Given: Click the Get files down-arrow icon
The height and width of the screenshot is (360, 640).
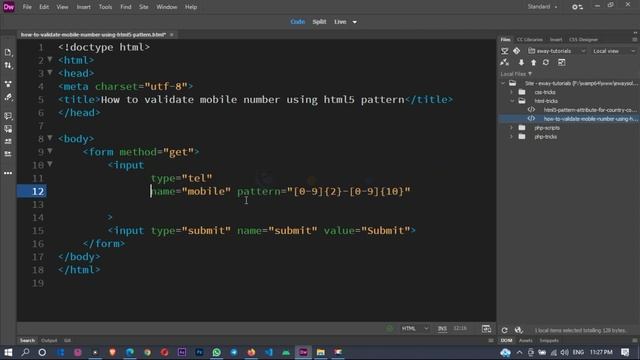Looking at the screenshot, I should [x=521, y=62].
